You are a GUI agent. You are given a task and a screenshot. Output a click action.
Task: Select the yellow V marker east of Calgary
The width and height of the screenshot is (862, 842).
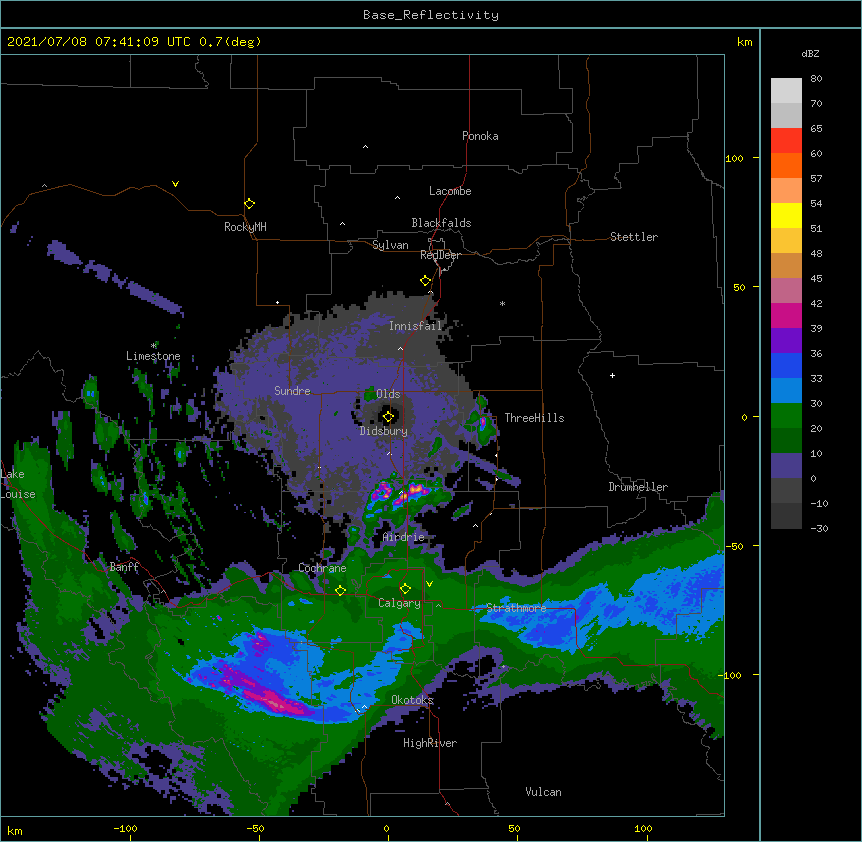(429, 584)
